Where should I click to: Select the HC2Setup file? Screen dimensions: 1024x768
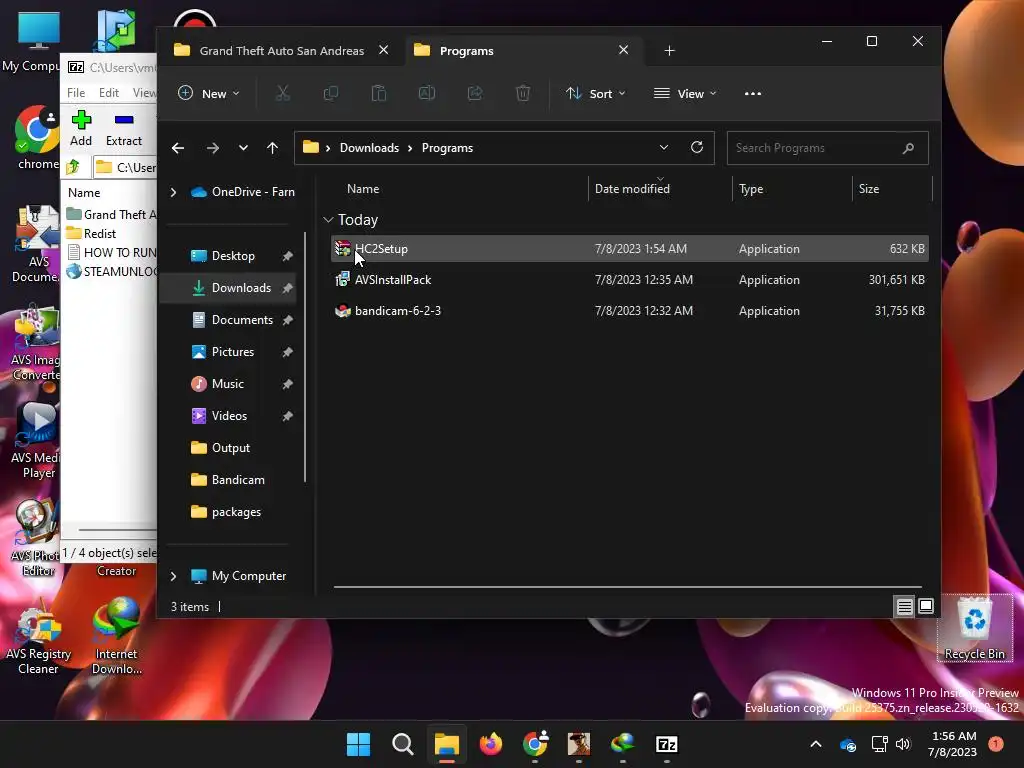tap(630, 249)
